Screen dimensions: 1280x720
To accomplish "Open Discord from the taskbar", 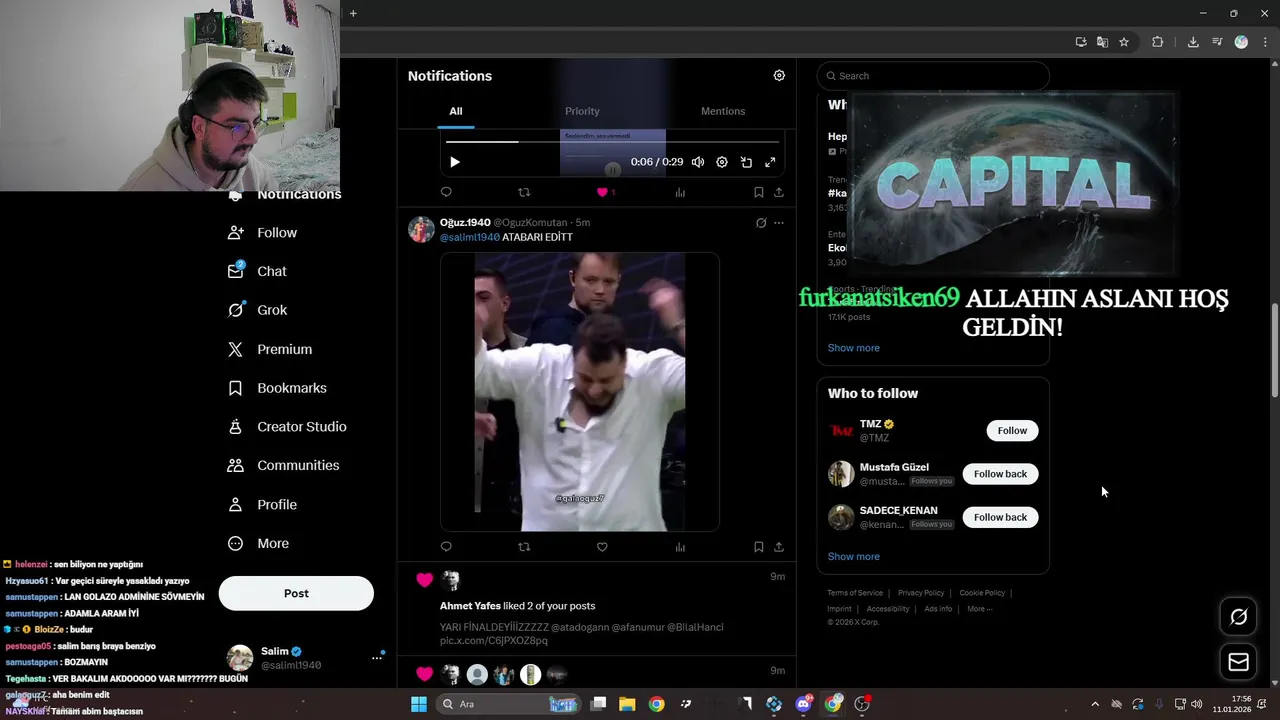I will pyautogui.click(x=804, y=704).
